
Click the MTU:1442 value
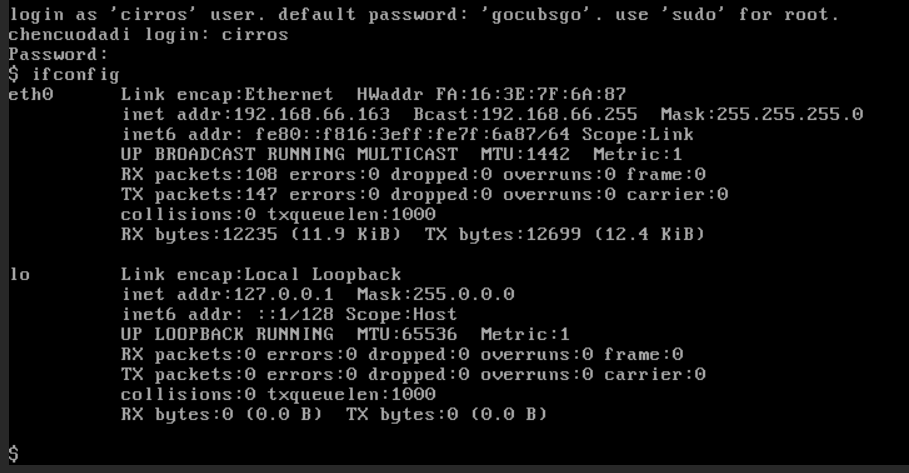click(525, 155)
